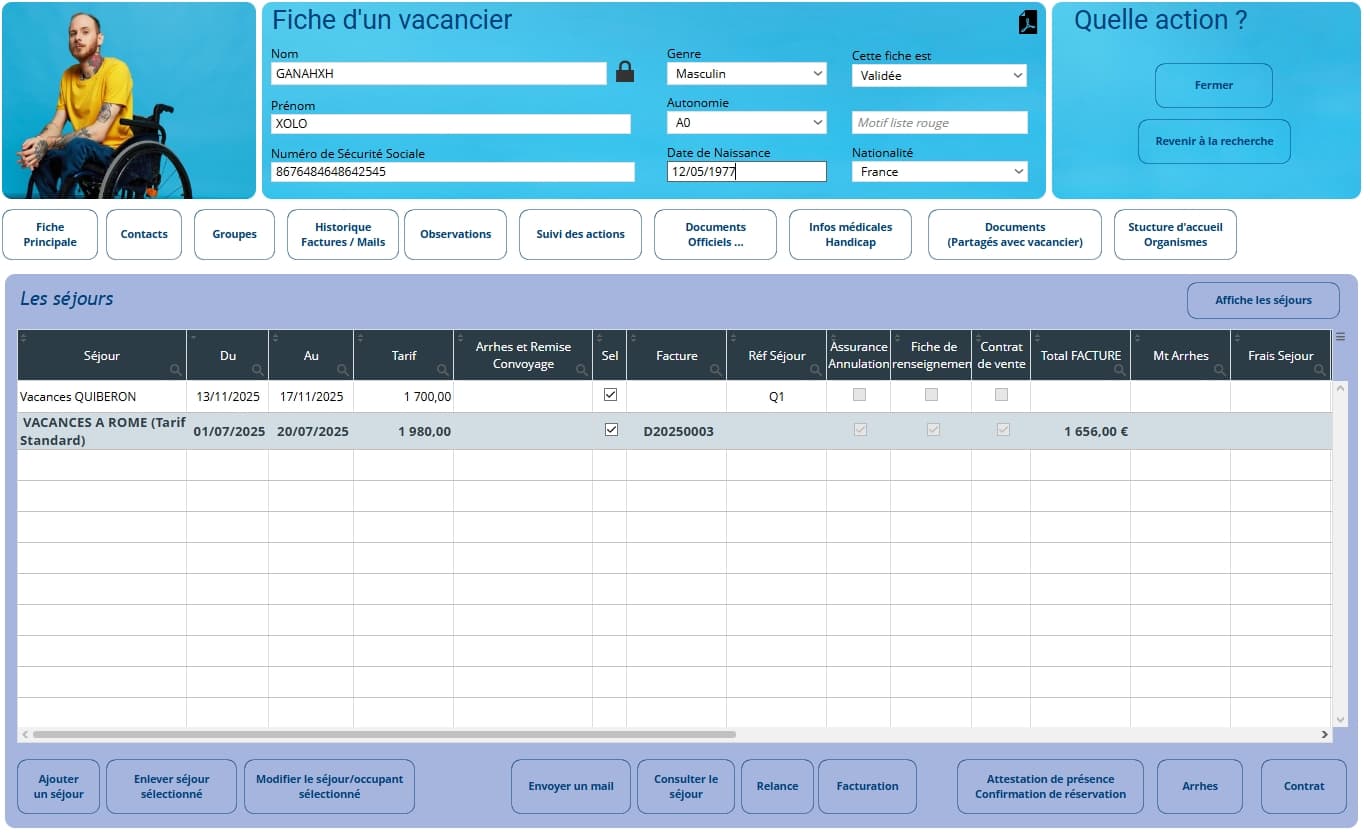
Task: Click the magnifier icon in Tarif column
Action: tap(443, 370)
